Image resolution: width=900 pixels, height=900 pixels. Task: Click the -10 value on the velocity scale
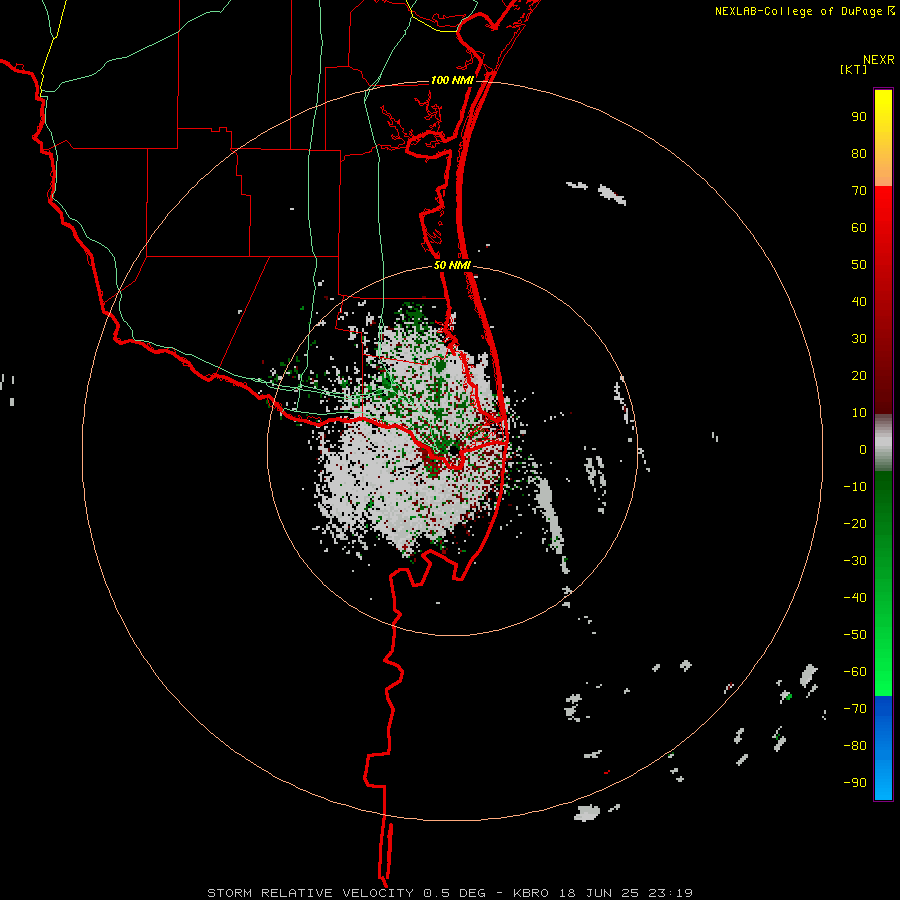pyautogui.click(x=855, y=487)
